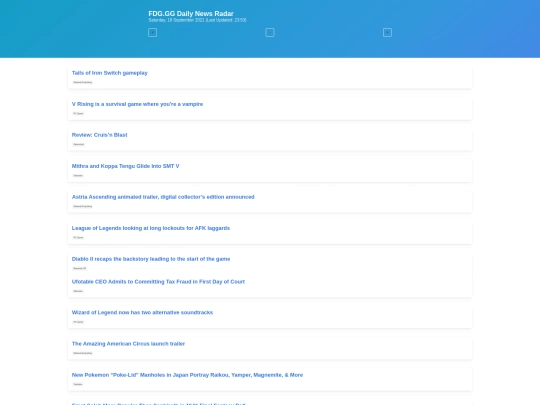Open the Tails of Iron Switch gameplay article
This screenshot has width=540, height=405.
110,73
